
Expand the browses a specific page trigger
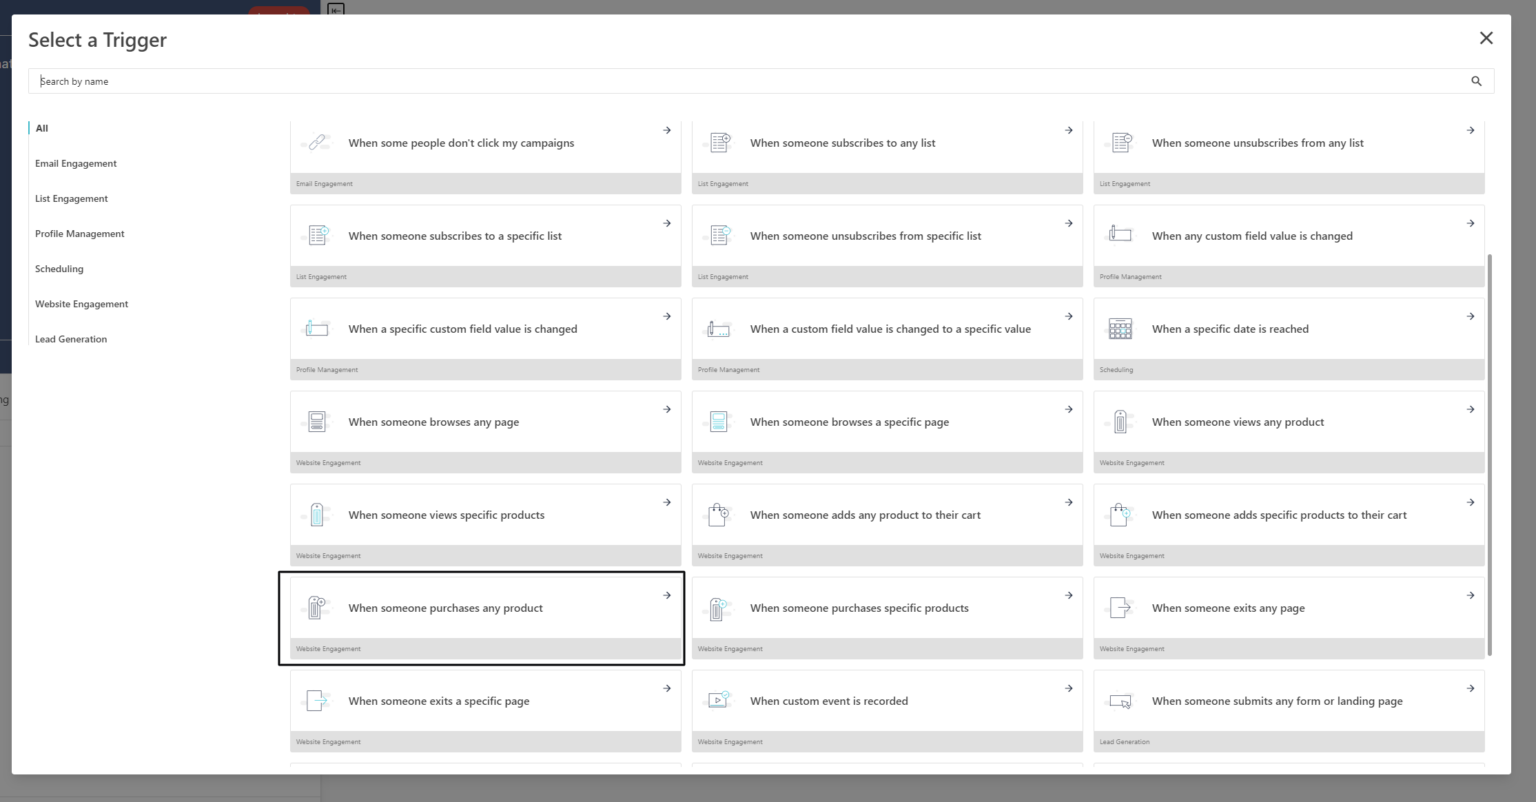click(x=1068, y=408)
